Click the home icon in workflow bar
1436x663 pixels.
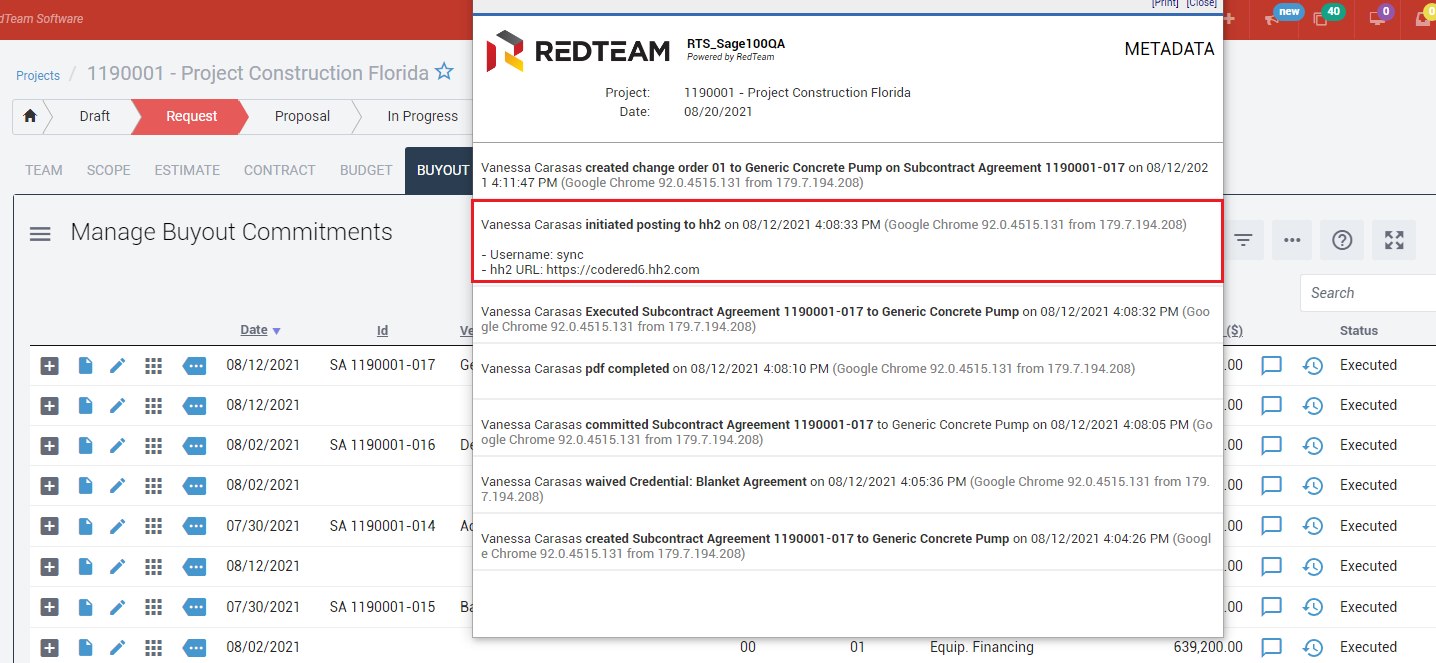[30, 116]
